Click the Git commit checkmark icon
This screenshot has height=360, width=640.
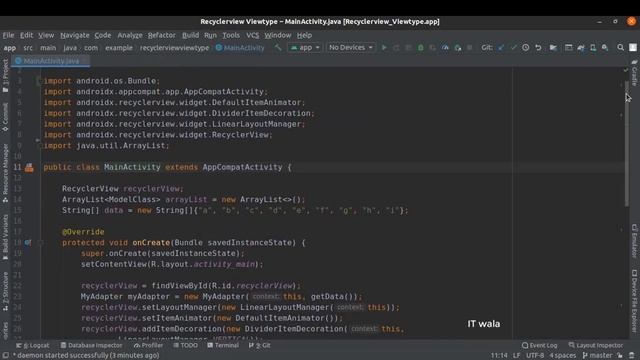click(x=513, y=48)
